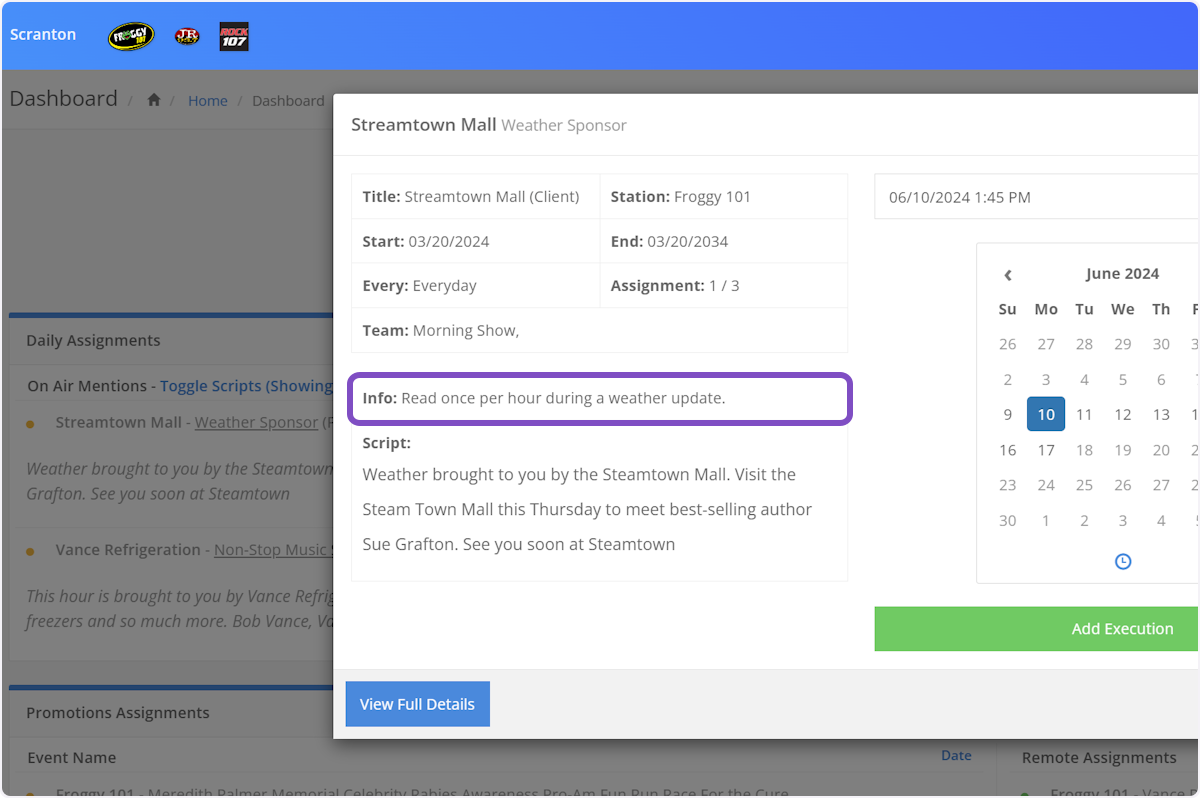Click the home icon in breadcrumb
Viewport: 1200px width, 798px height.
click(154, 100)
